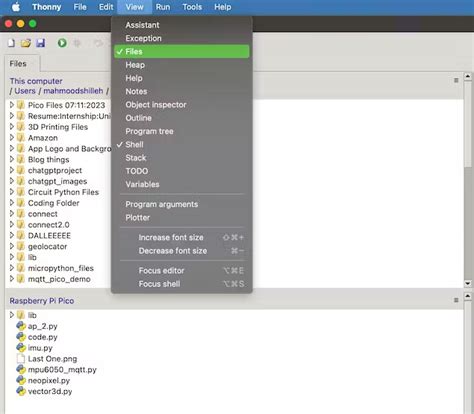
Task: Click the Users path link
Action: [x=25, y=91]
